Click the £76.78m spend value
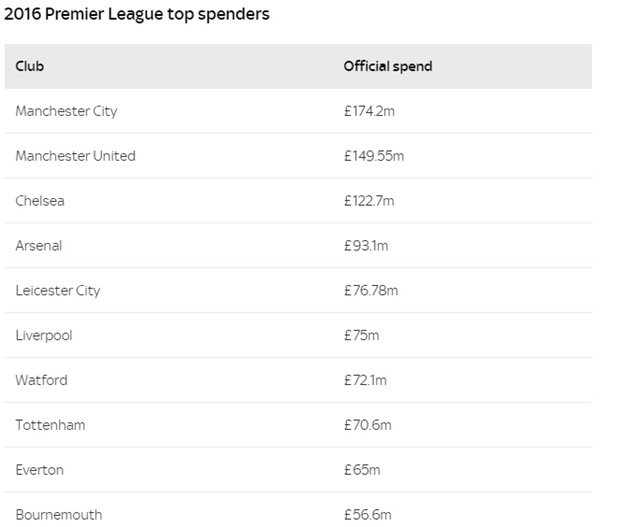Screen dimensions: 620x527 coord(369,291)
